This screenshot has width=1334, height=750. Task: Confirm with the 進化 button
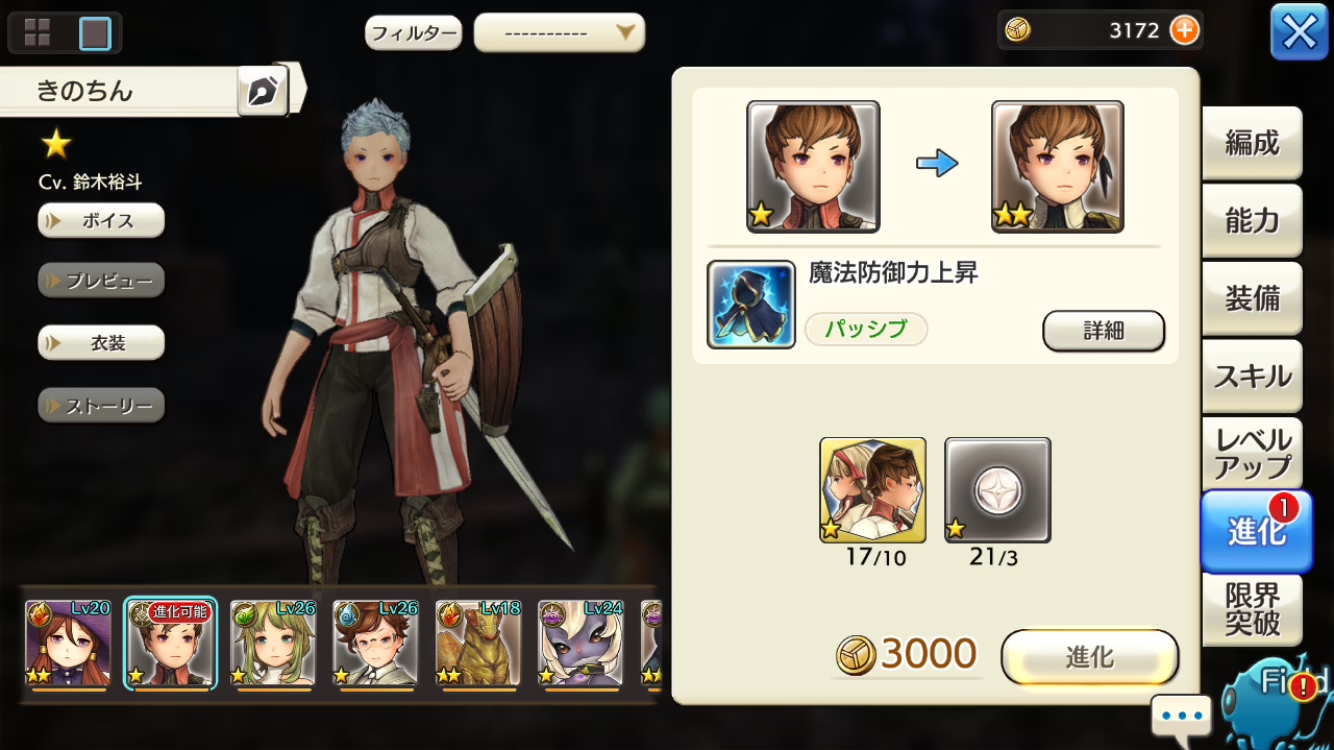pos(1090,657)
